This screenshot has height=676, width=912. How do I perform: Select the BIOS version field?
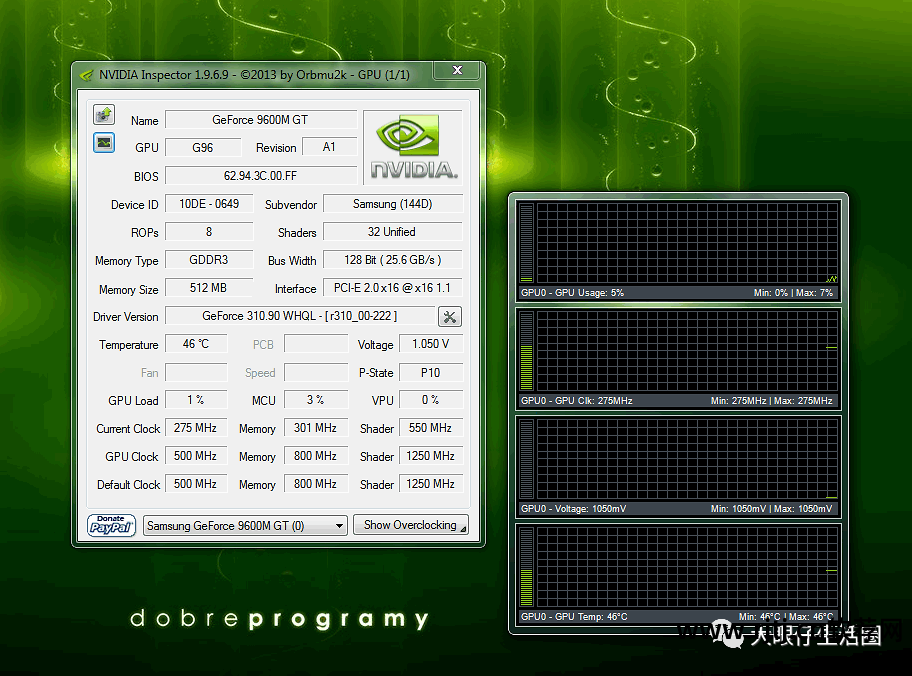pos(260,176)
